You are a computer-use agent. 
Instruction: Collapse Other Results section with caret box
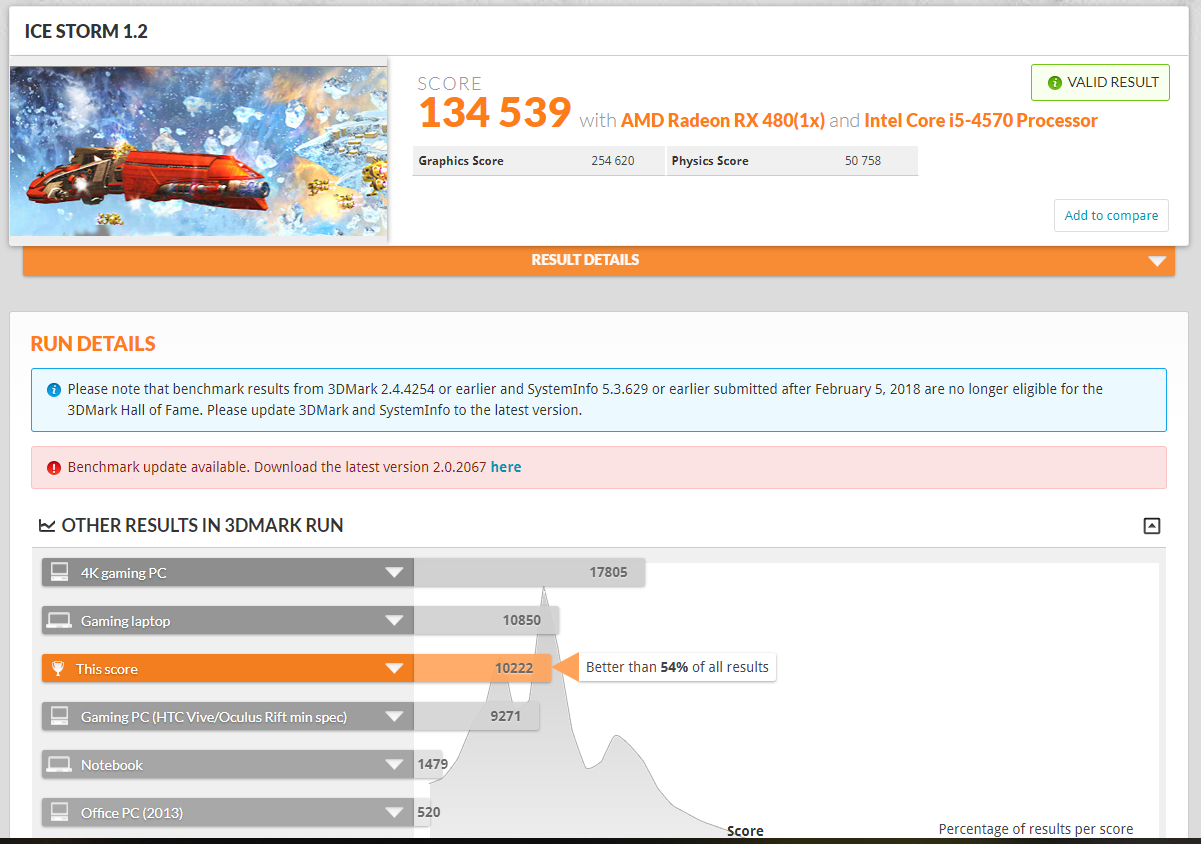[1152, 525]
